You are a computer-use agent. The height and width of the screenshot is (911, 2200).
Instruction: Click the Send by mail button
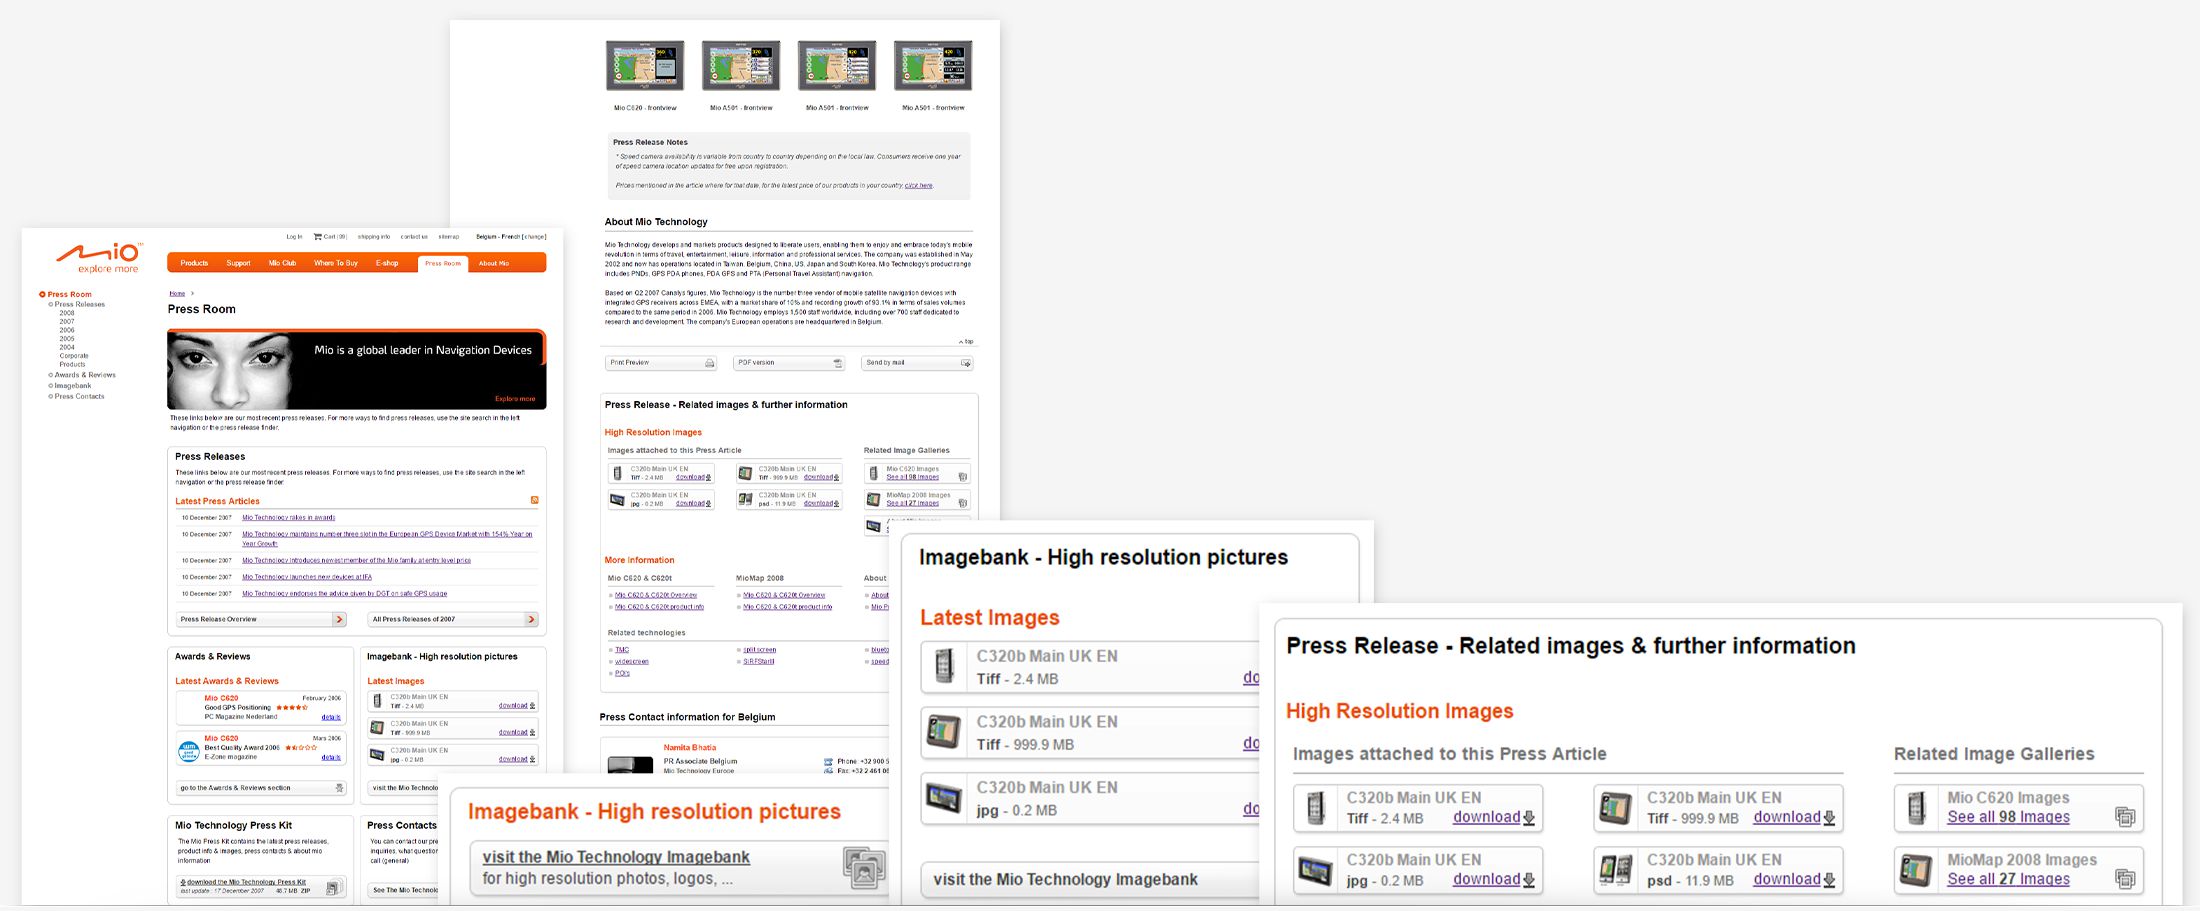pos(917,363)
